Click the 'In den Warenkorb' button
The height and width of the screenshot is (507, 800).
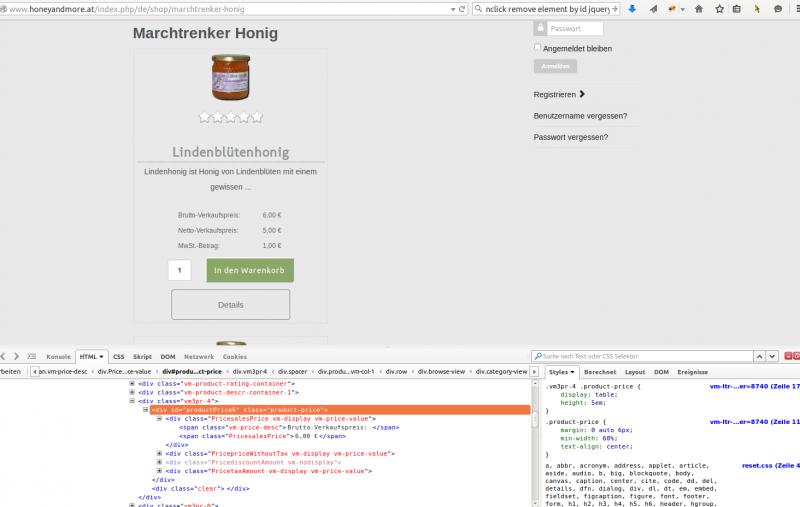[250, 270]
